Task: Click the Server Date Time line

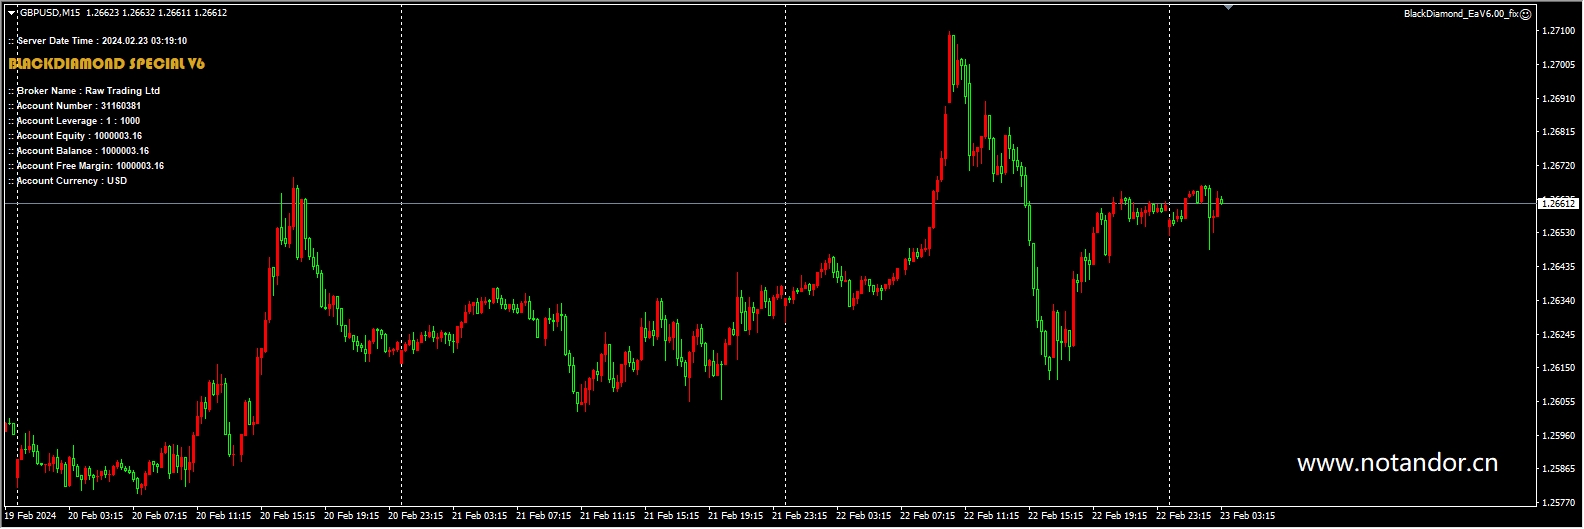Action: 98,41
